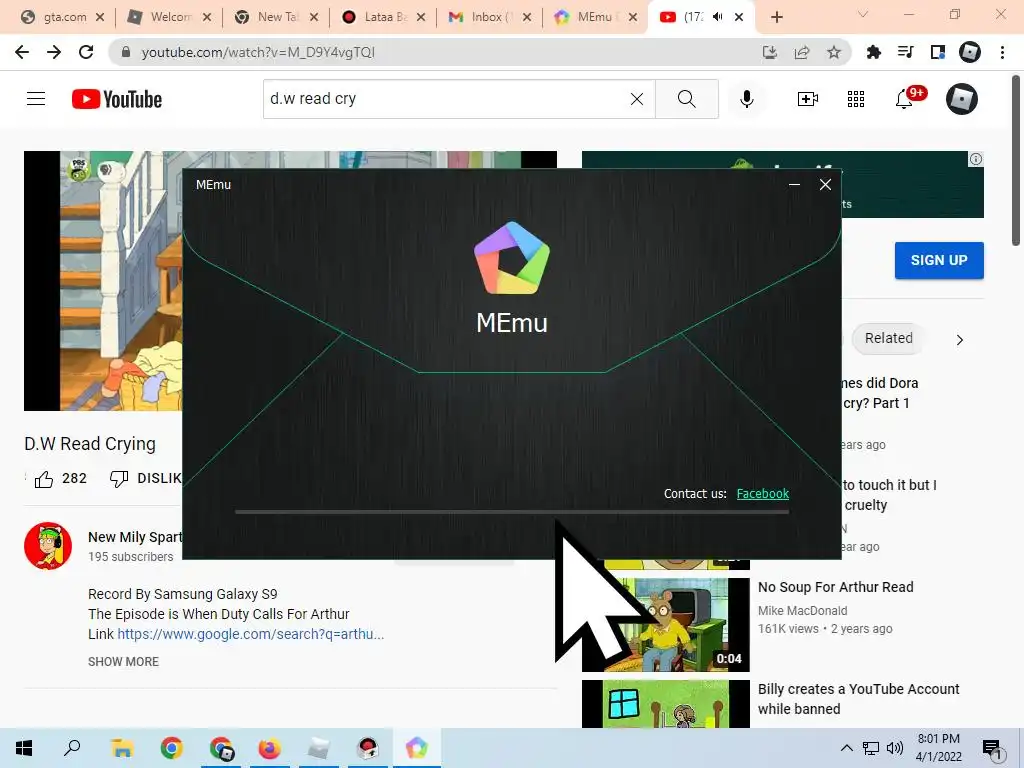
Task: Bookmark this page with star
Action: pos(834,52)
